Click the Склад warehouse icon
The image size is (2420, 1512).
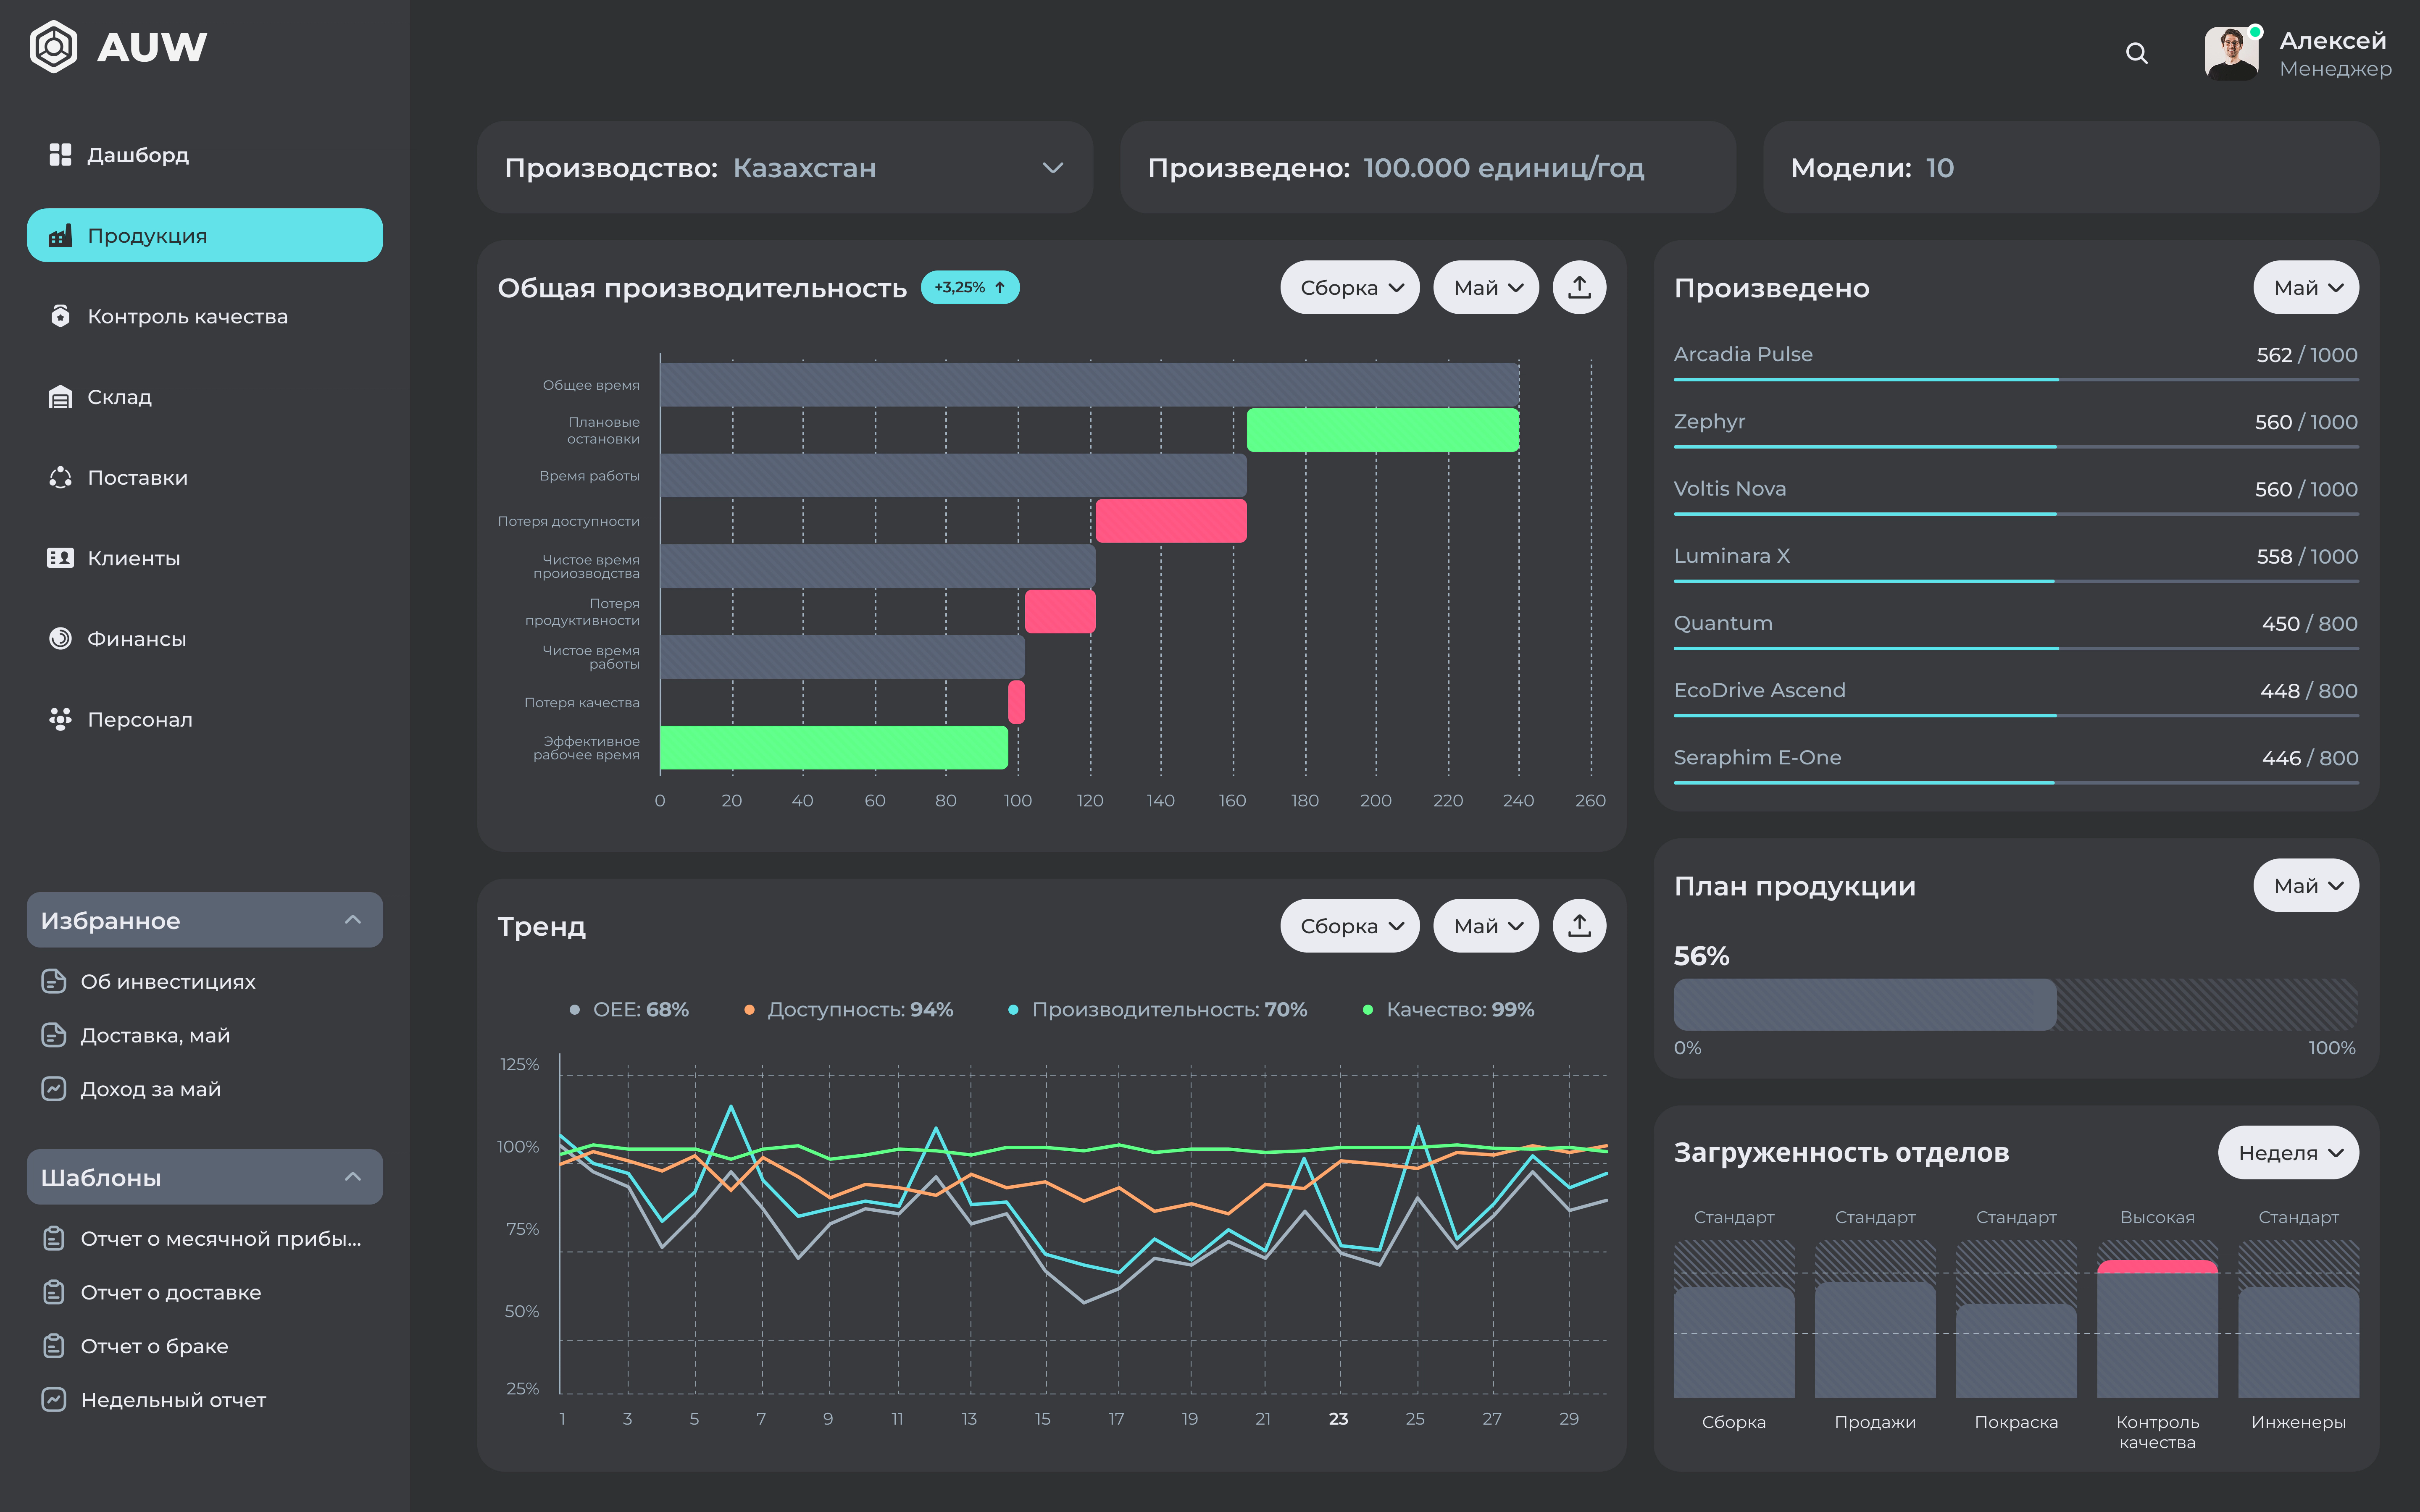pos(60,397)
